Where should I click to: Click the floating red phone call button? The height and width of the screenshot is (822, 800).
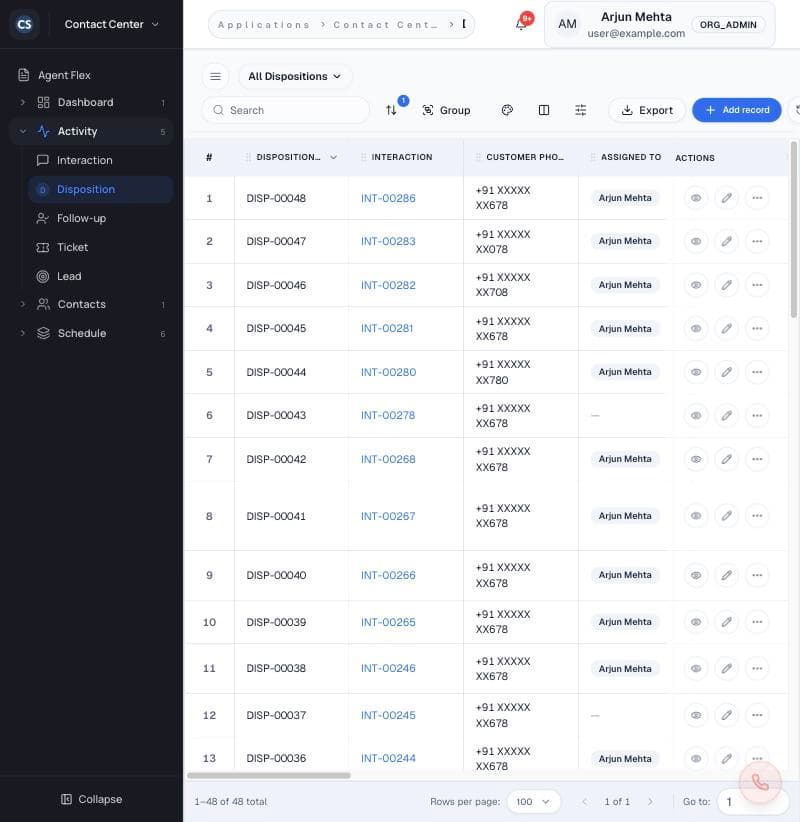click(760, 783)
